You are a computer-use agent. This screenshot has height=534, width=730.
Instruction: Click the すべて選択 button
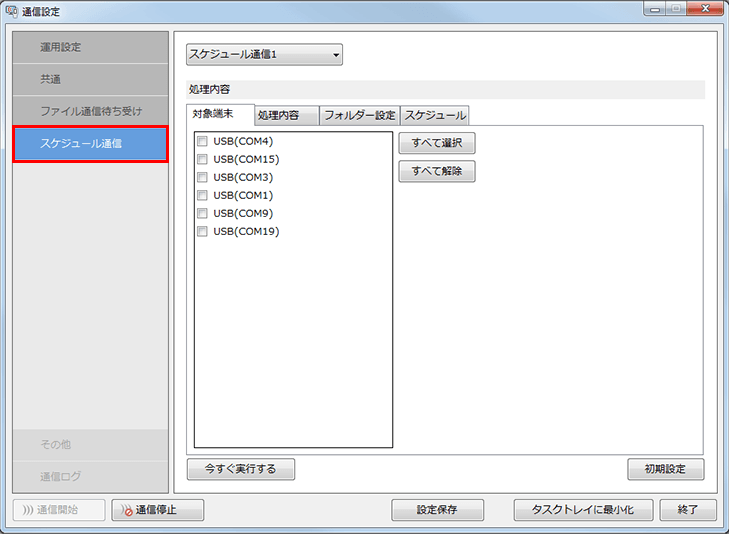pyautogui.click(x=437, y=143)
